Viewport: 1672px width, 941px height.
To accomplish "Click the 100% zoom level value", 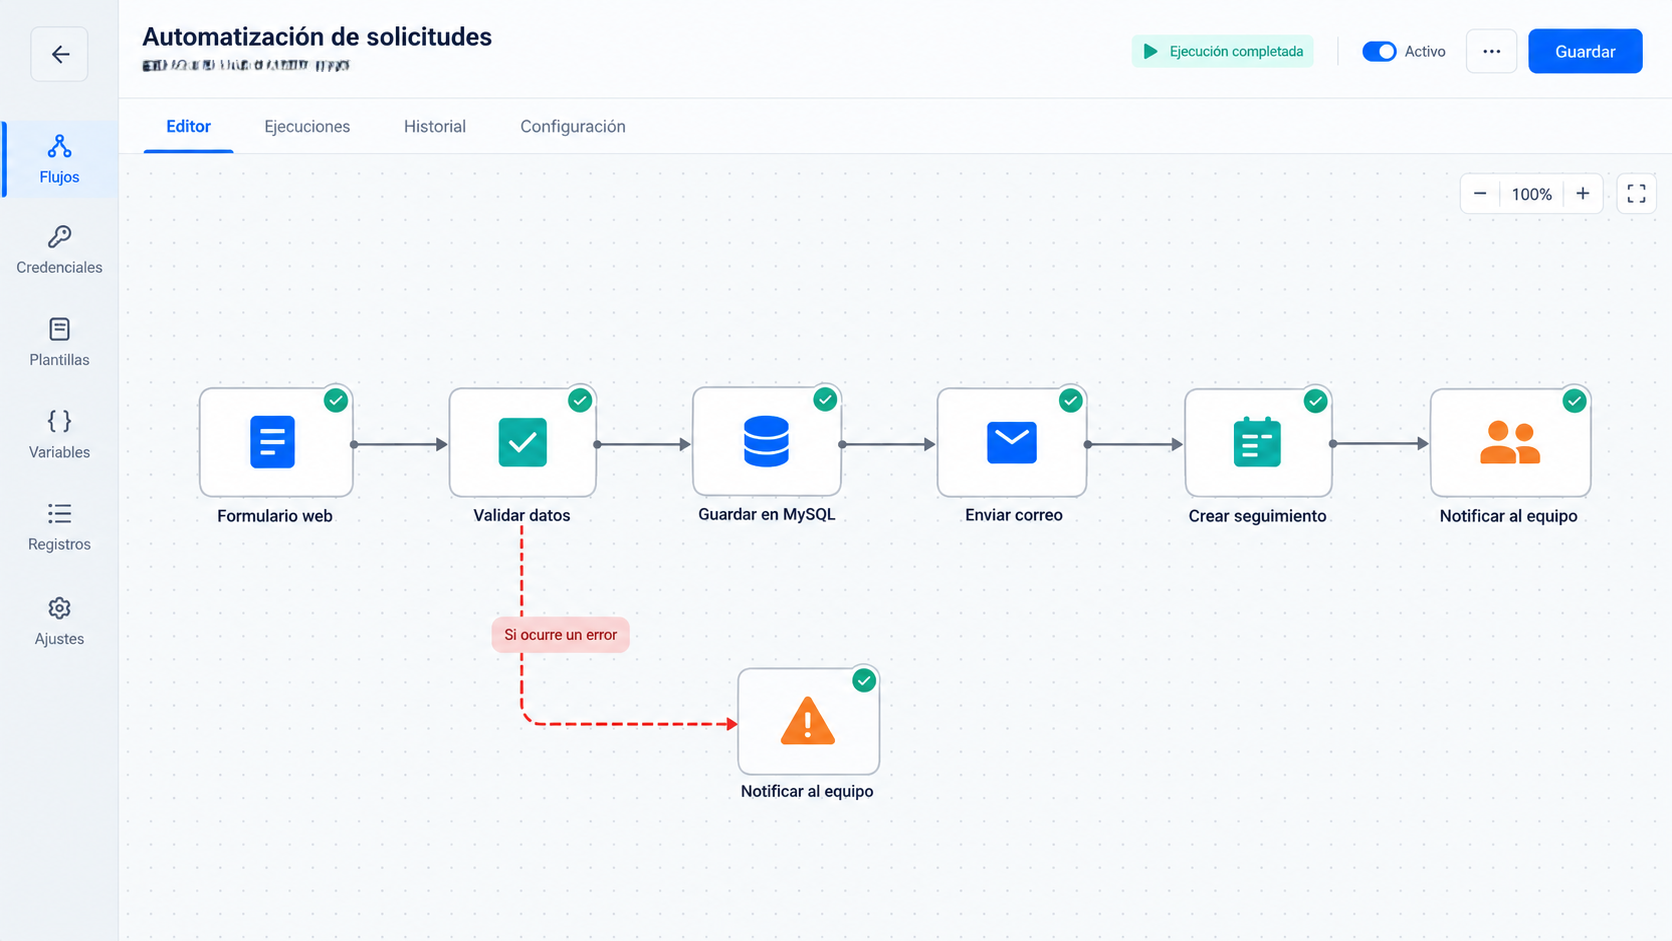I will tap(1532, 194).
